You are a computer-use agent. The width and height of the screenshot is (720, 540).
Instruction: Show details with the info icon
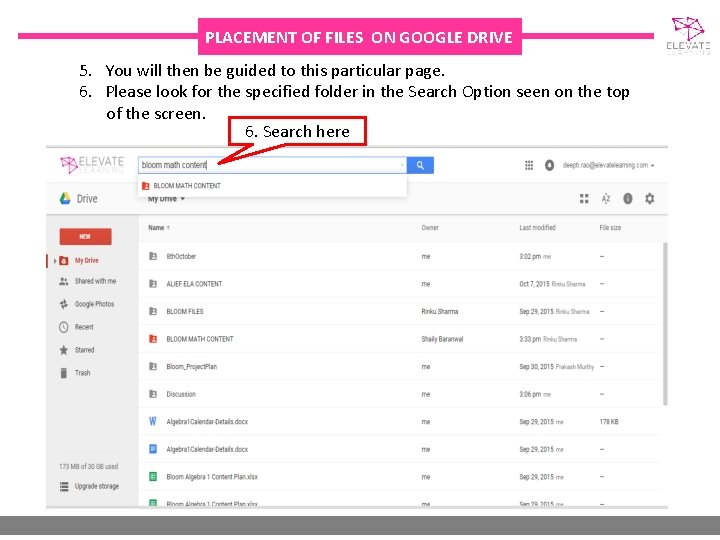(x=628, y=198)
